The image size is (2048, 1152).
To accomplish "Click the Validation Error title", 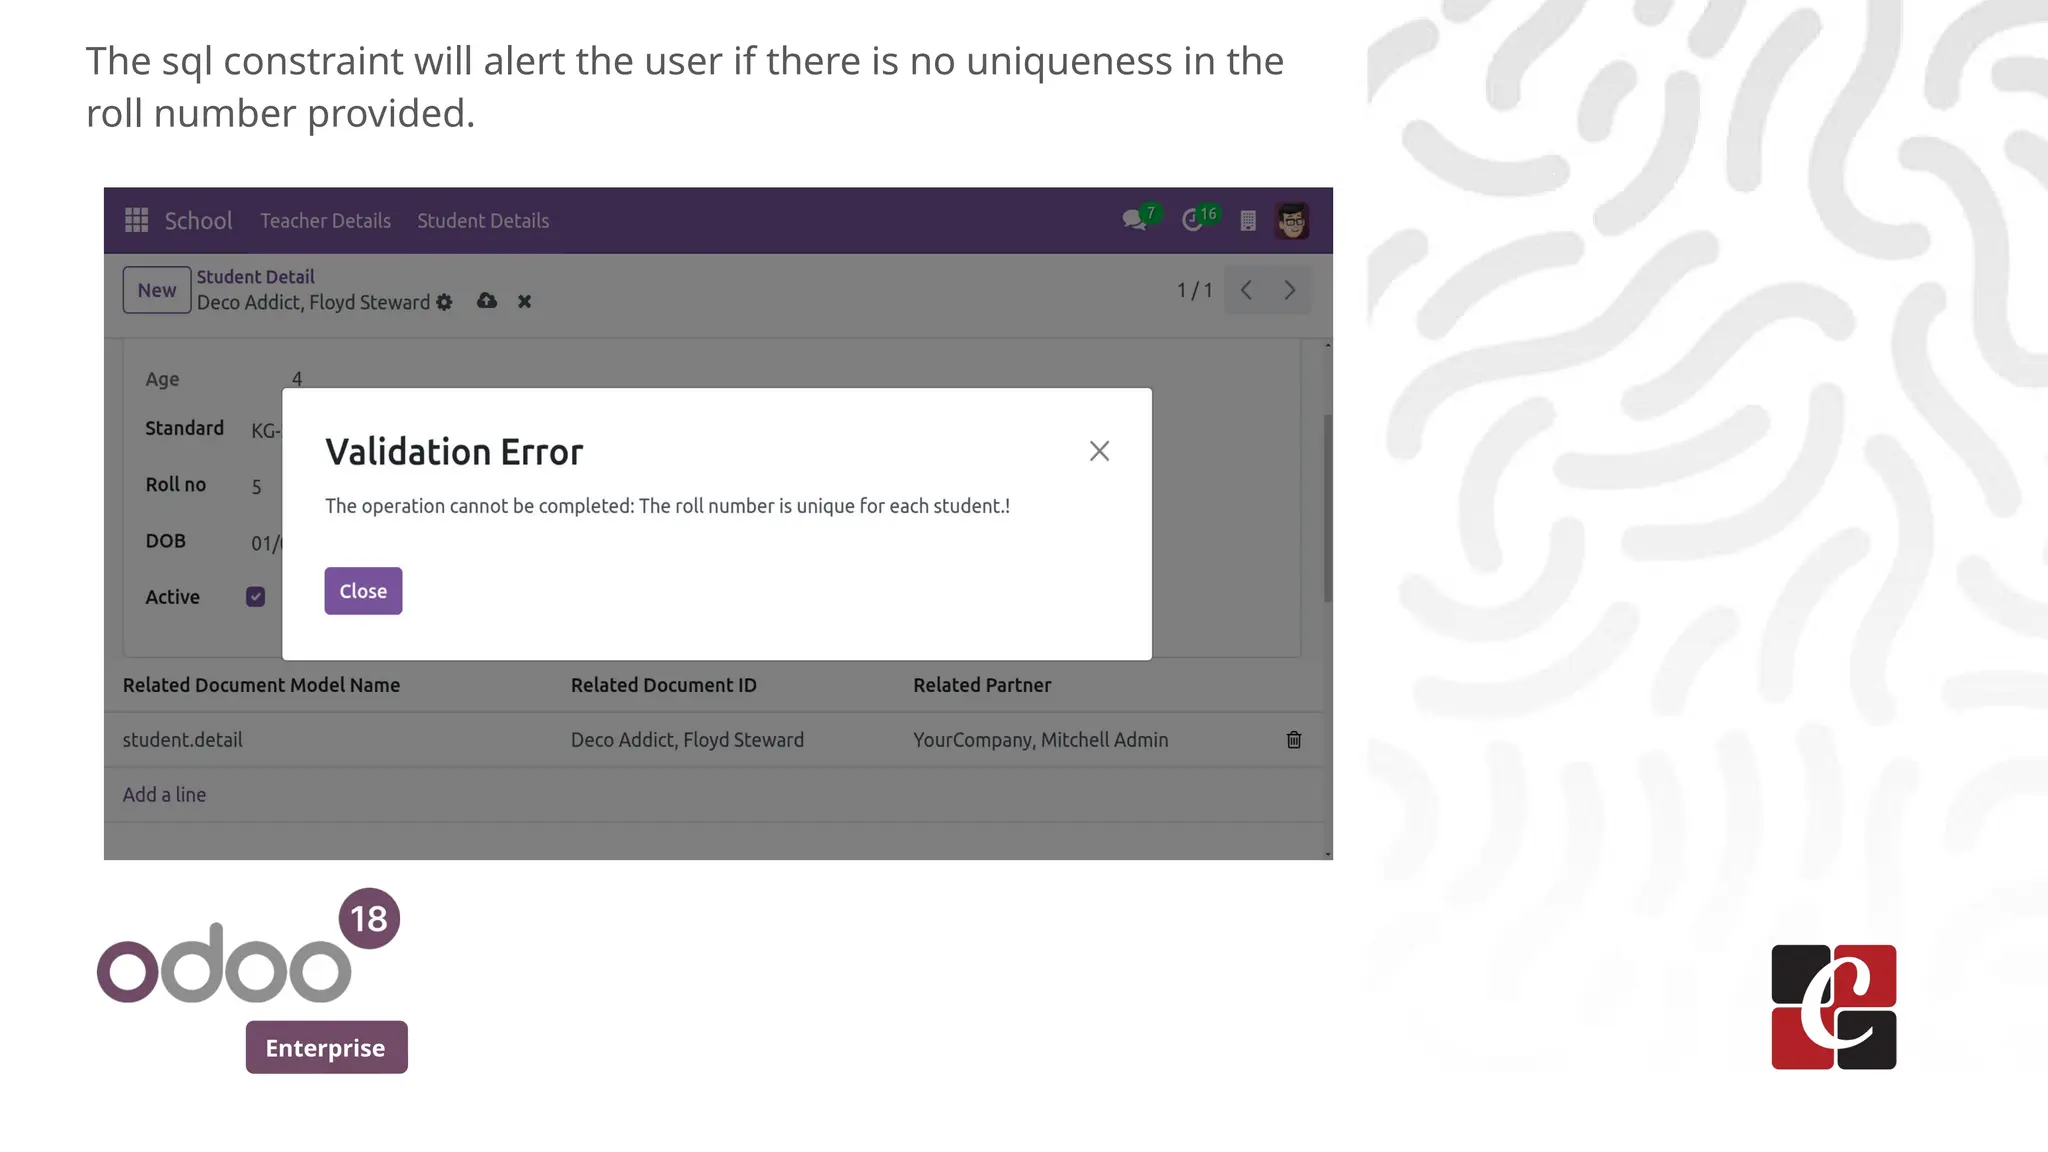I will click(x=454, y=452).
